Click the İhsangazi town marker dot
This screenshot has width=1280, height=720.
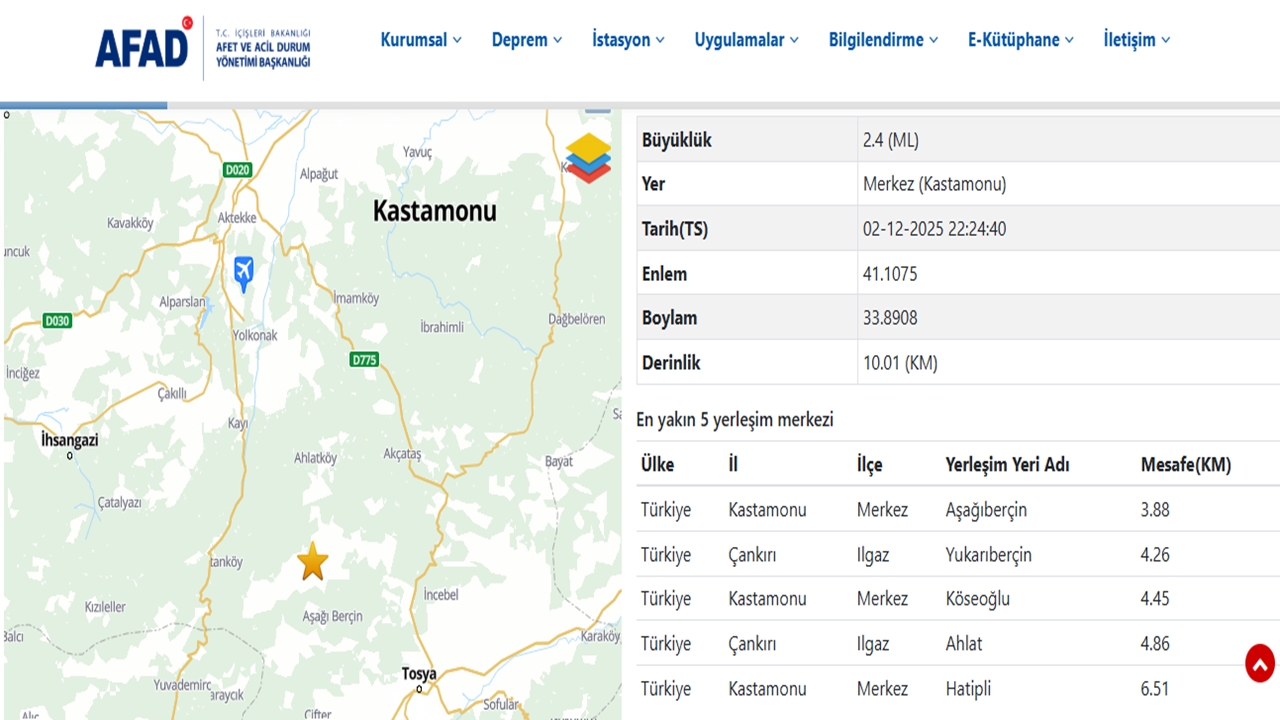[x=70, y=455]
